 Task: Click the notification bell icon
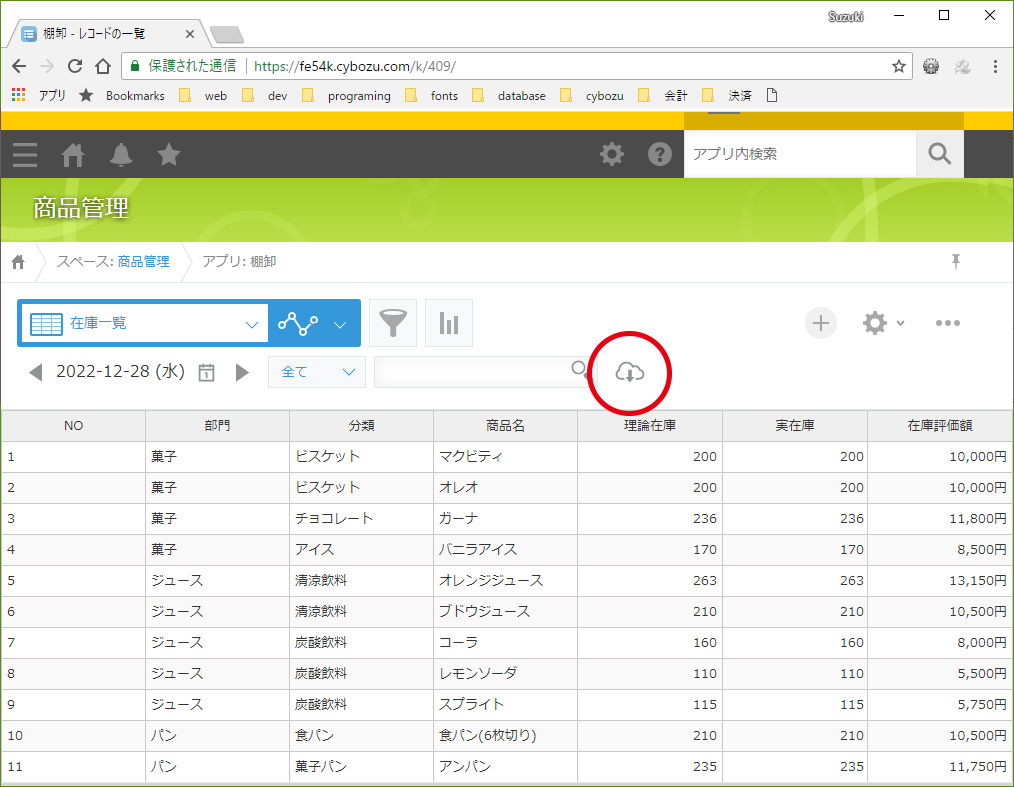pyautogui.click(x=121, y=155)
